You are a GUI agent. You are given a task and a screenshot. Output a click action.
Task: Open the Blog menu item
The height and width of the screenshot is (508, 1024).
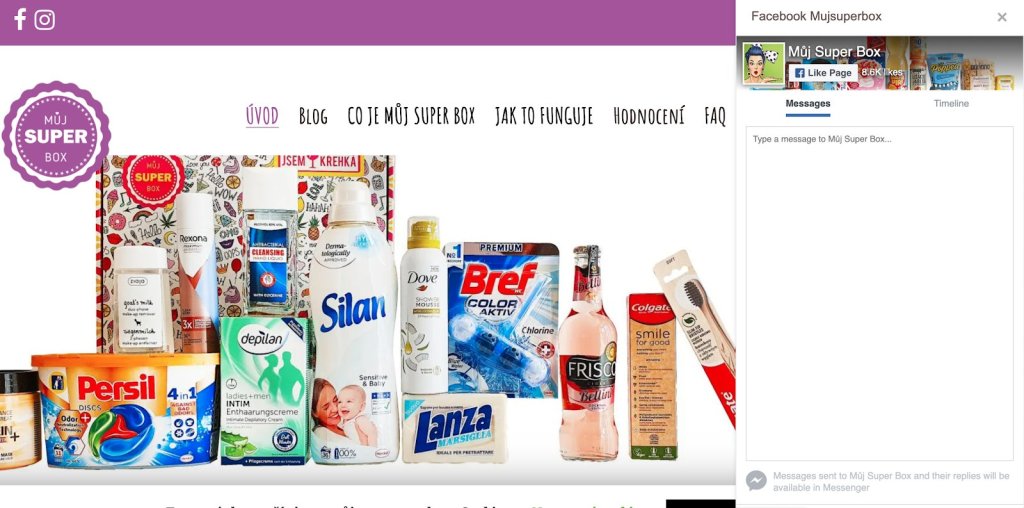(x=313, y=116)
